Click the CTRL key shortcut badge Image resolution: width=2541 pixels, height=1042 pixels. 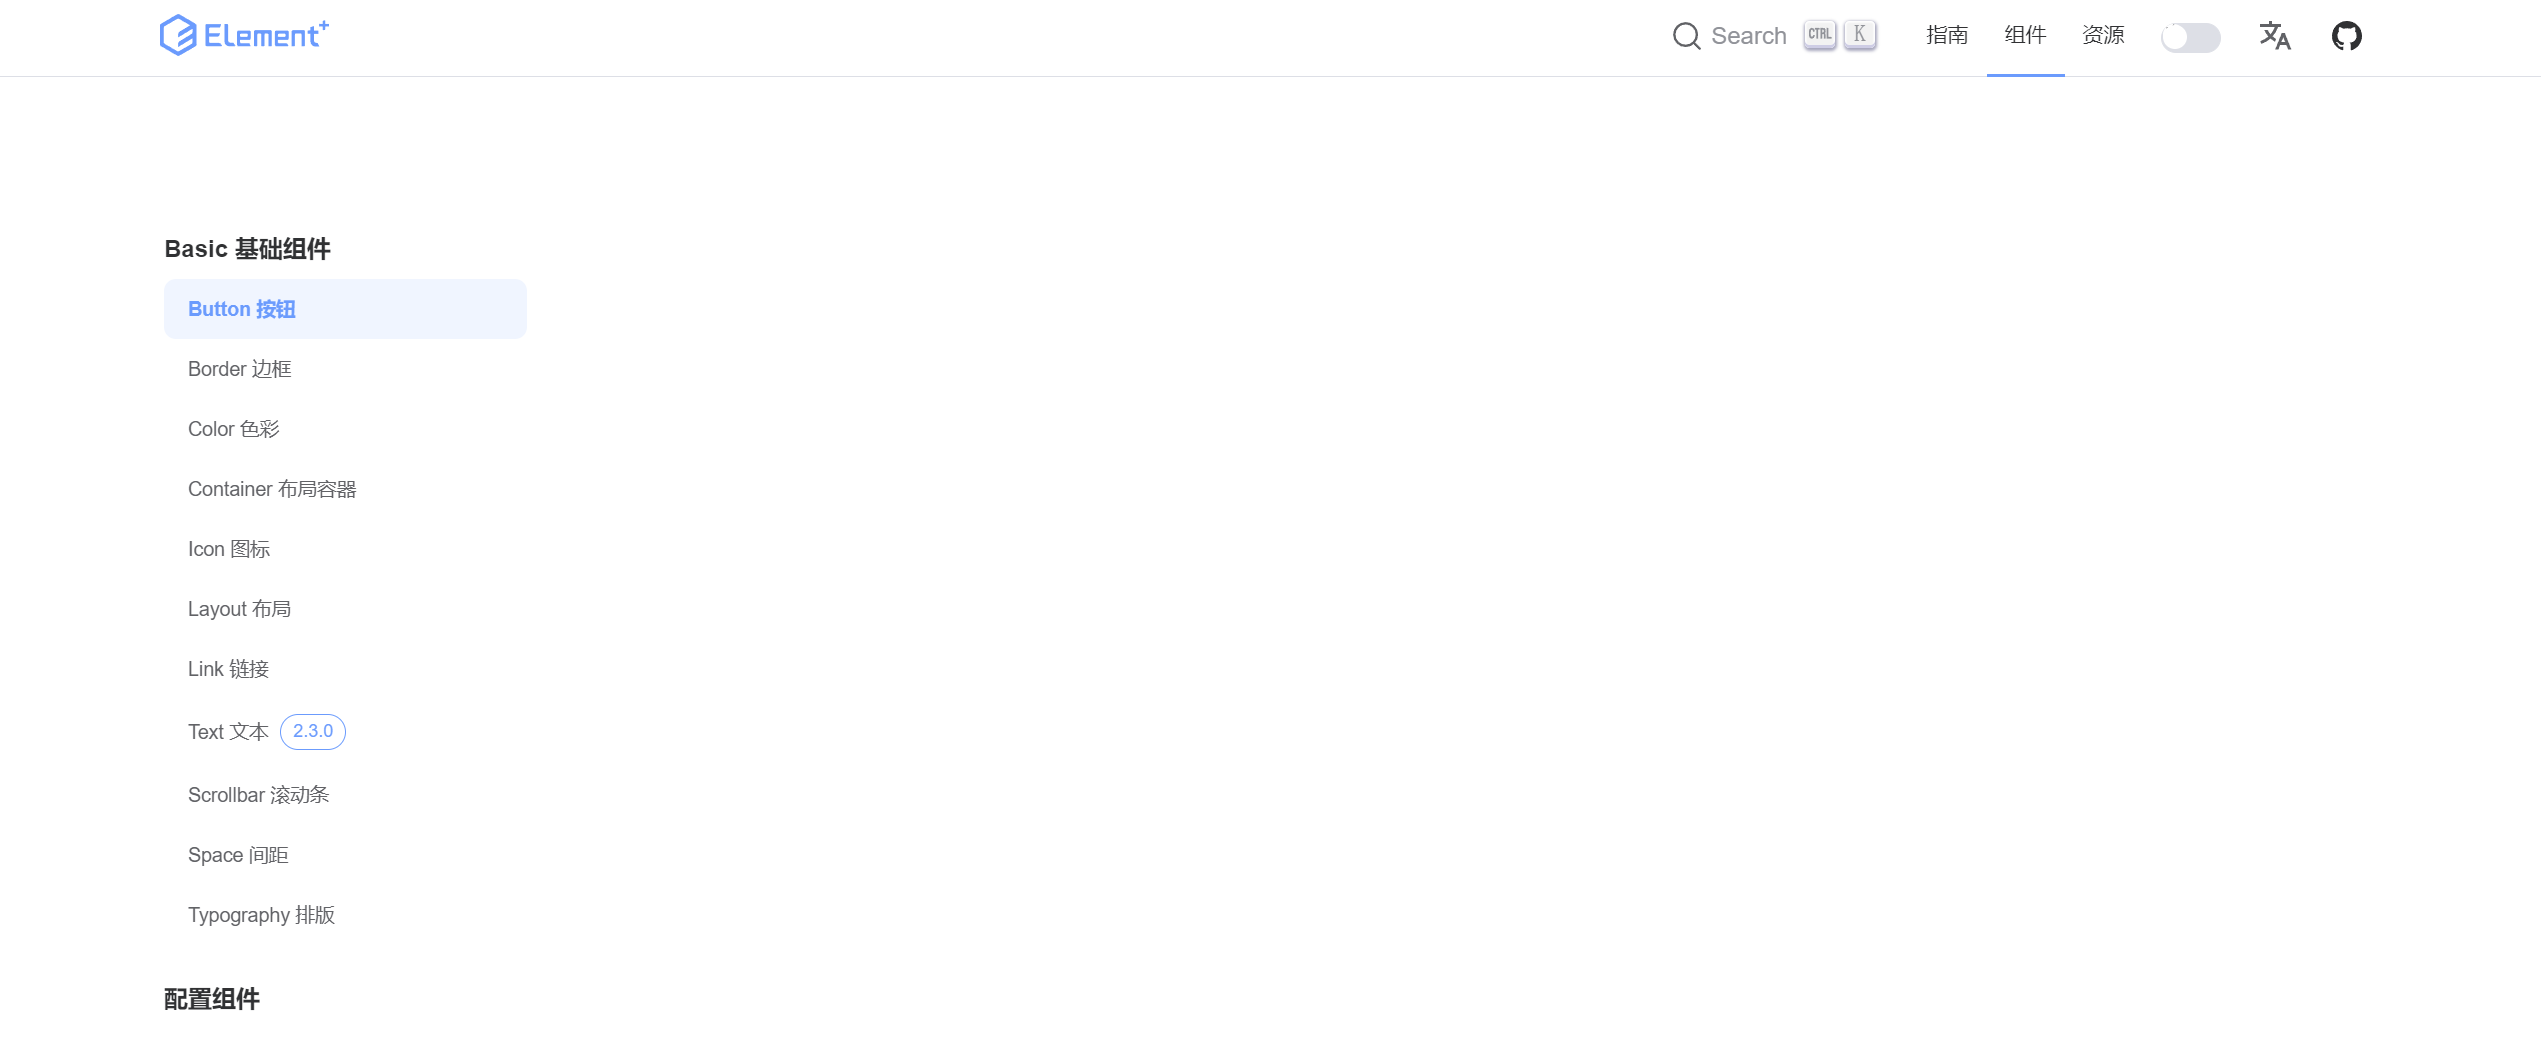pyautogui.click(x=1820, y=35)
